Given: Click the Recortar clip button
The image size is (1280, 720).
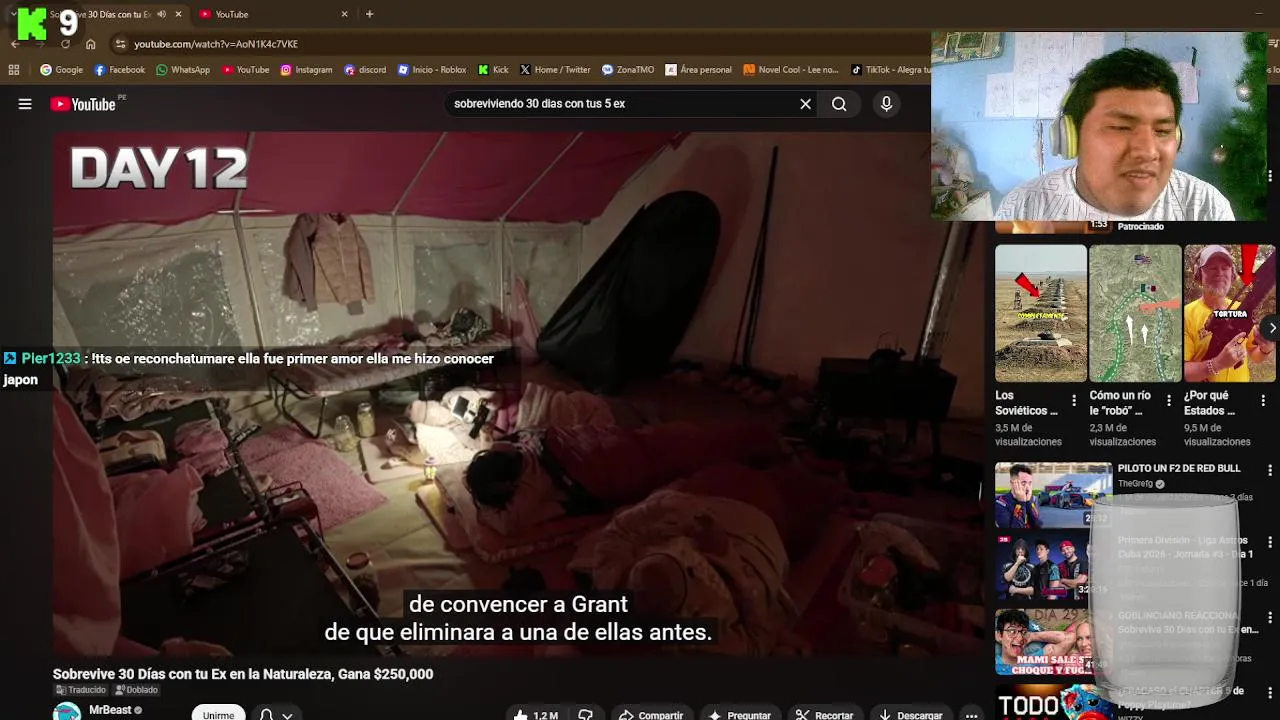Looking at the screenshot, I should point(825,715).
